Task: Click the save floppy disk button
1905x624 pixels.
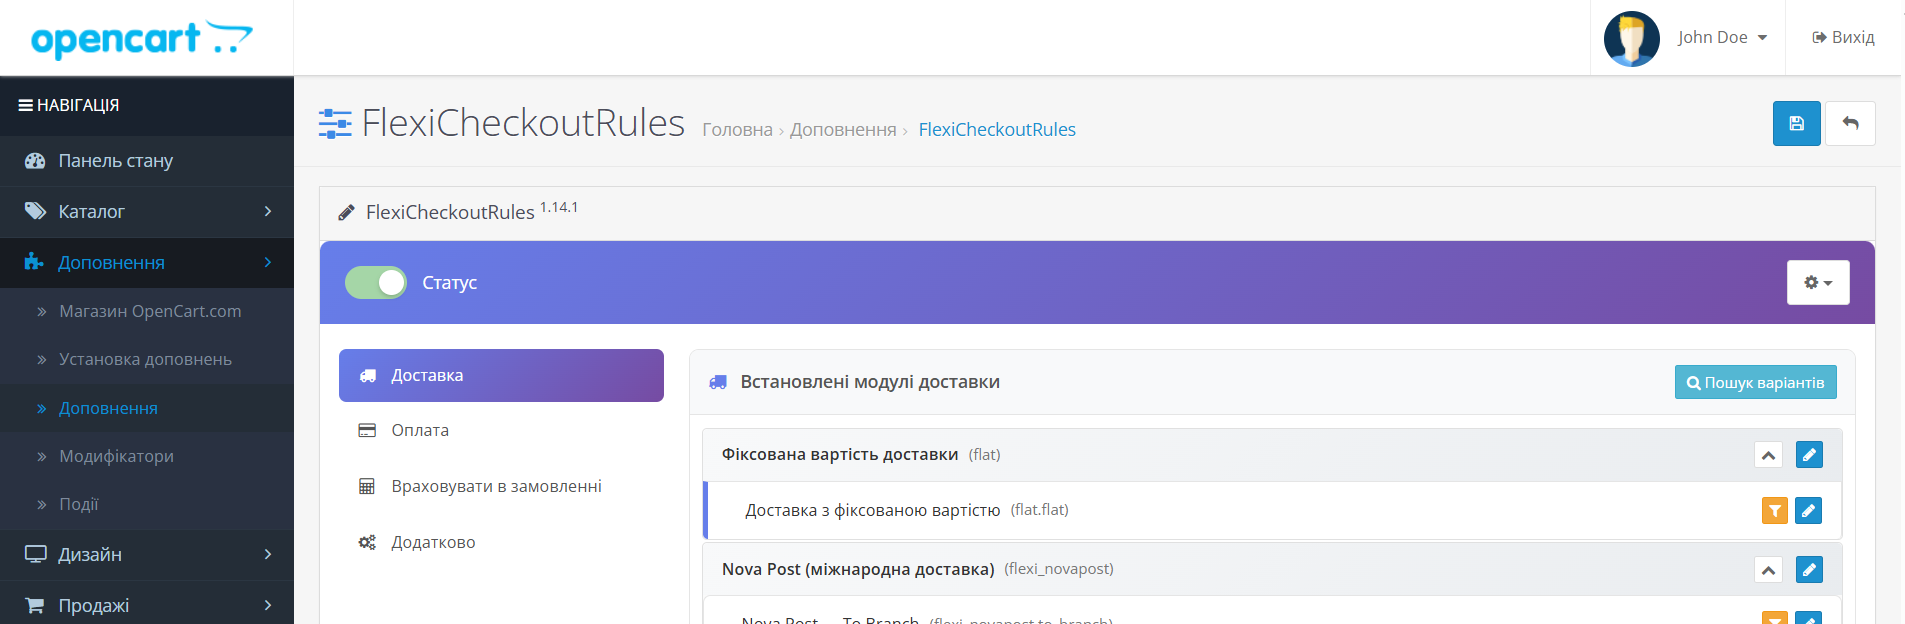Action: (1796, 124)
